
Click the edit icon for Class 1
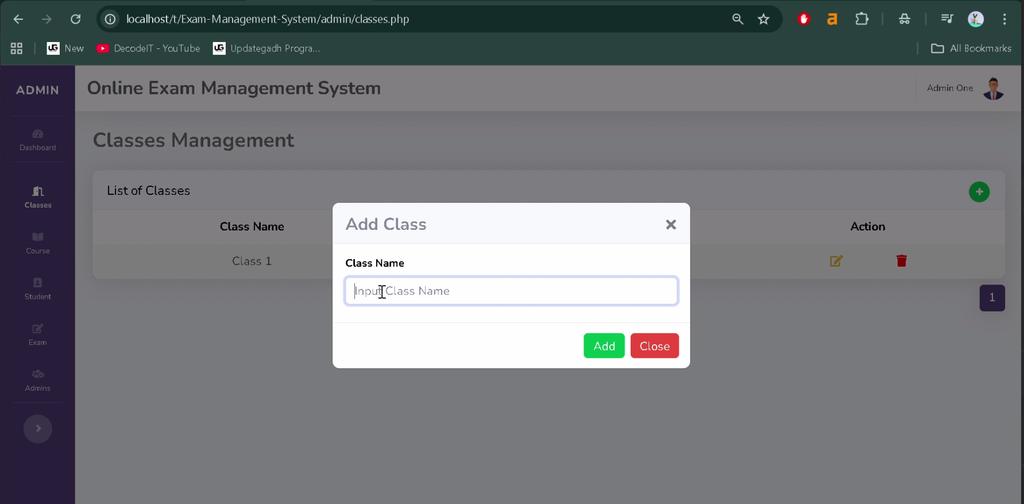tap(836, 261)
